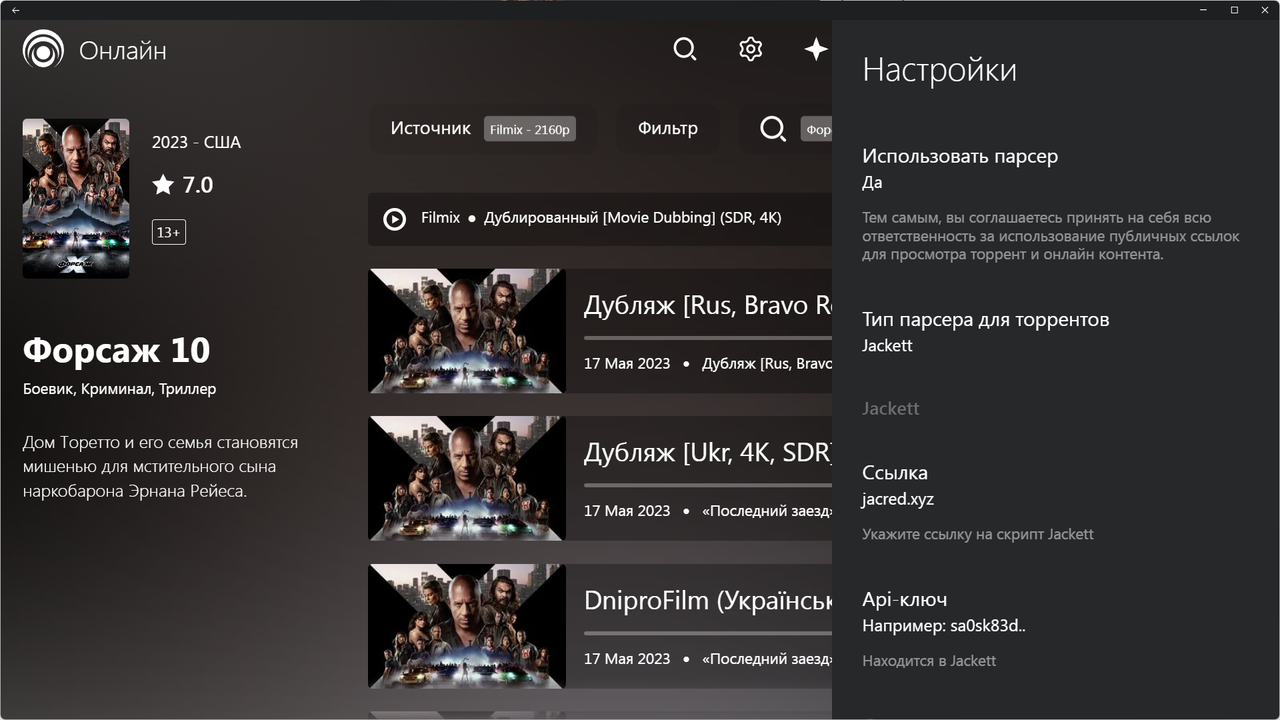Click hint Укажите ссылку на скрипт Jackett
This screenshot has width=1280, height=720.
[978, 534]
